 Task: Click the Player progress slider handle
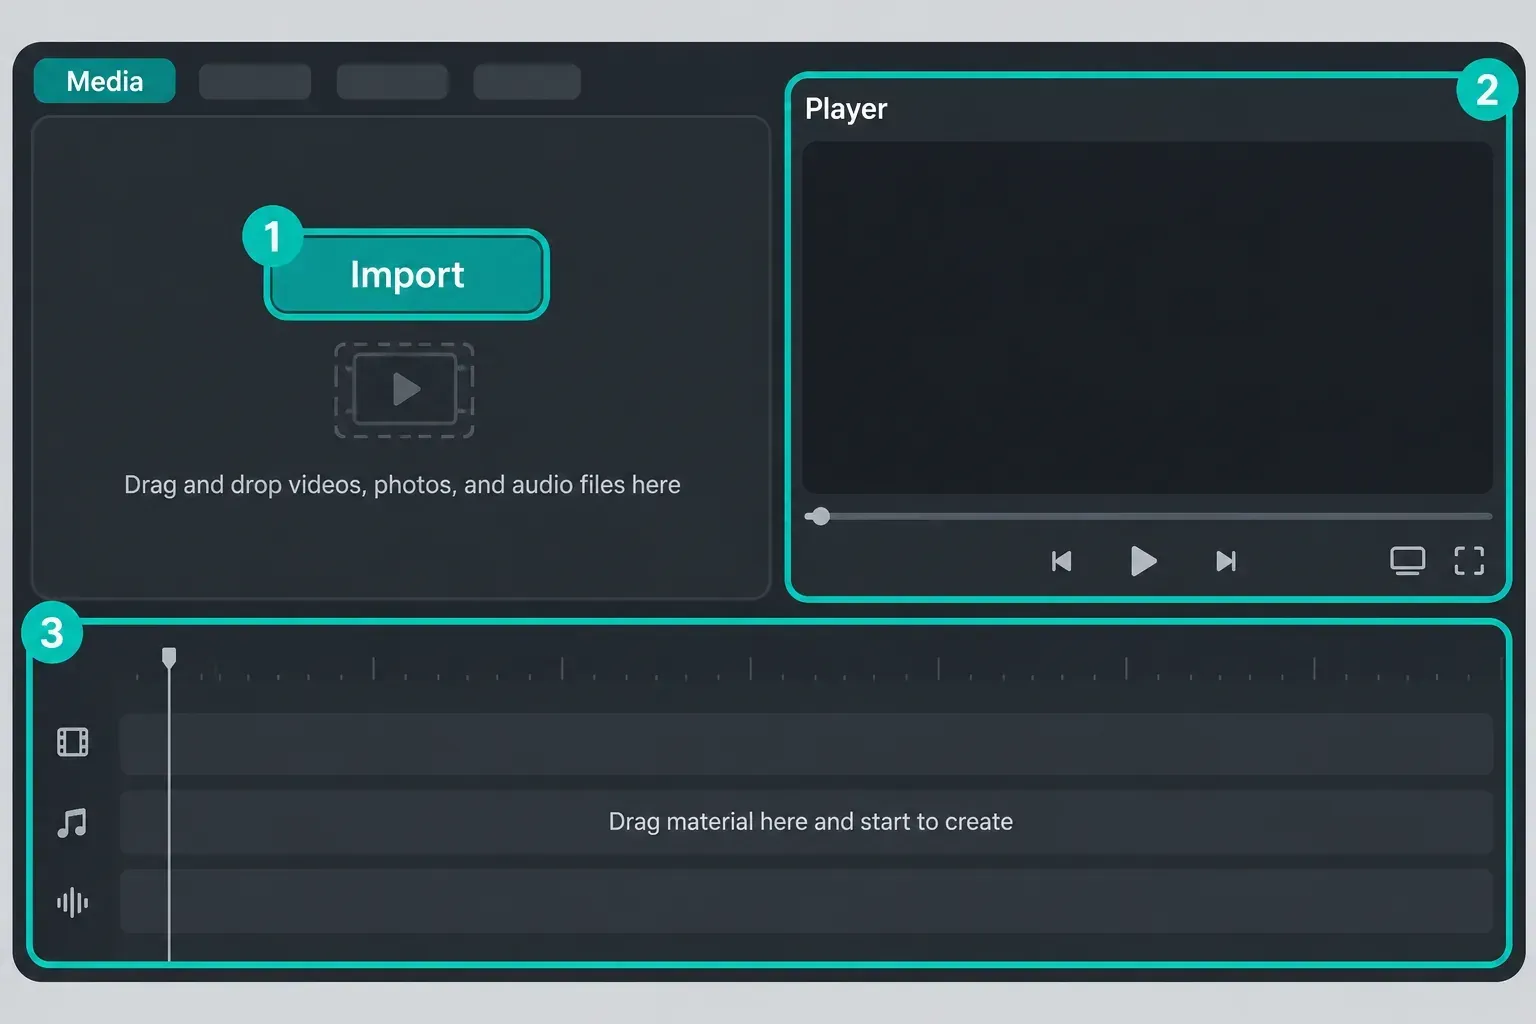pyautogui.click(x=820, y=516)
